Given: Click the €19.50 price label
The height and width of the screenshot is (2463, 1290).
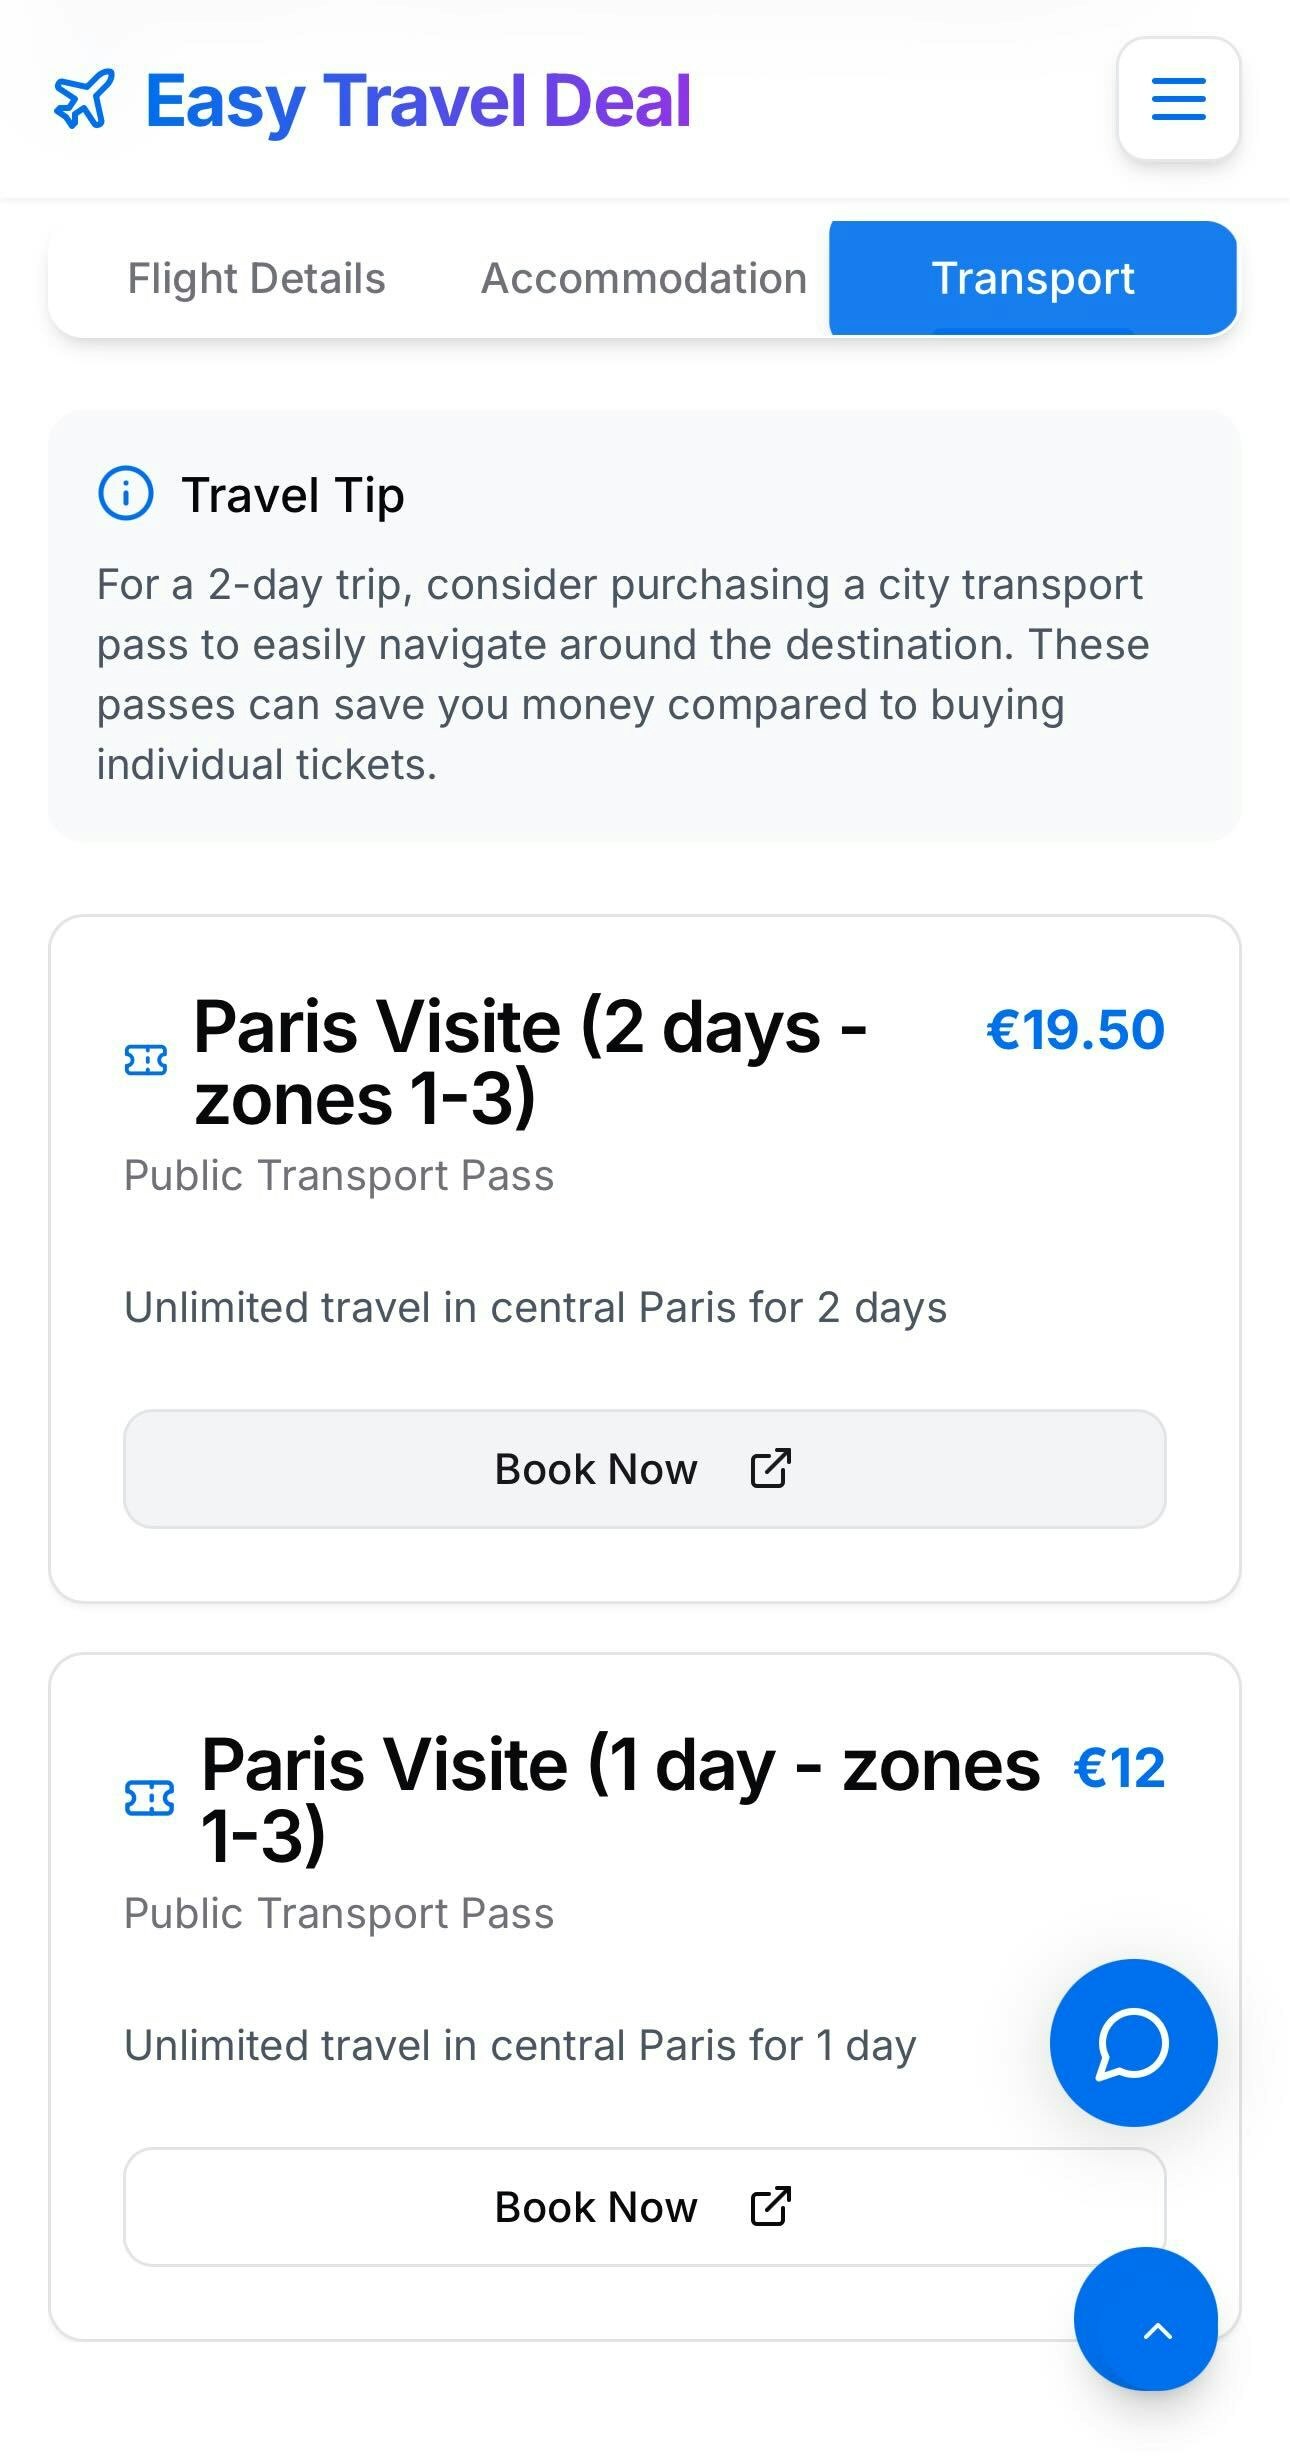Looking at the screenshot, I should 1075,1030.
